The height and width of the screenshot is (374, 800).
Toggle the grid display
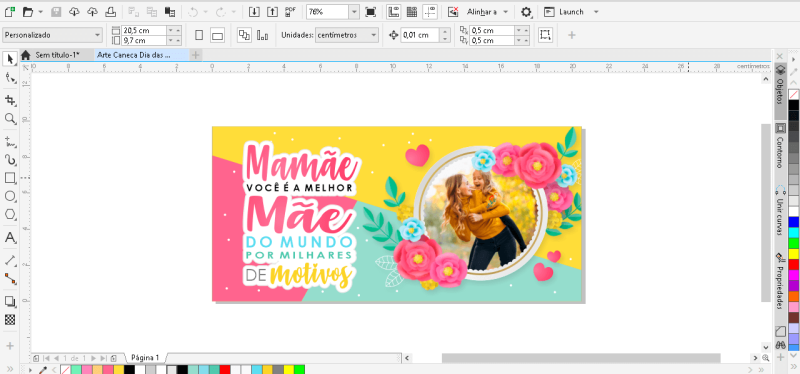pyautogui.click(x=411, y=11)
